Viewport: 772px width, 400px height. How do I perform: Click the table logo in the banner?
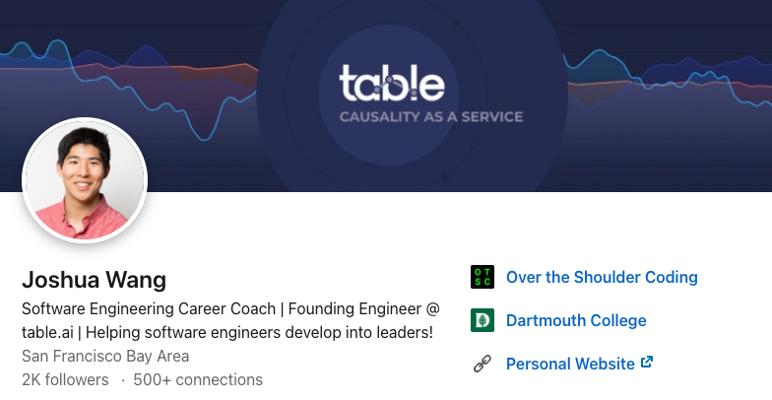click(x=391, y=84)
